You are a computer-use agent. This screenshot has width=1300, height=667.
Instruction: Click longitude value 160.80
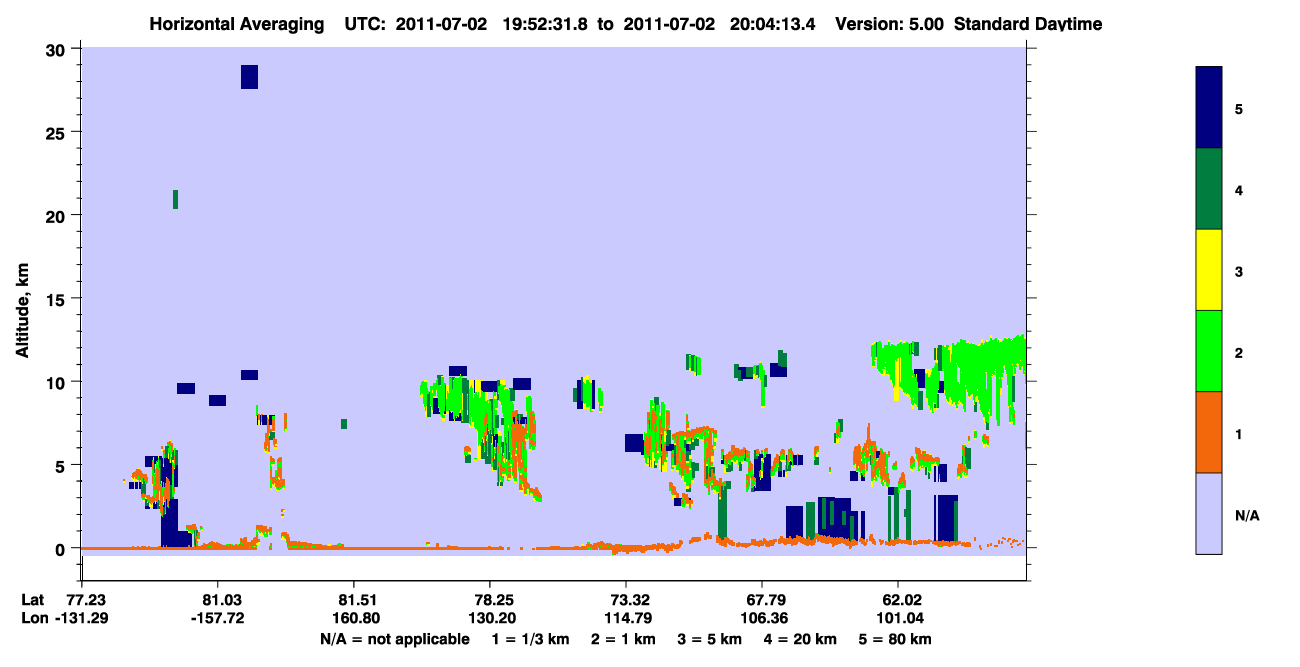click(x=354, y=619)
